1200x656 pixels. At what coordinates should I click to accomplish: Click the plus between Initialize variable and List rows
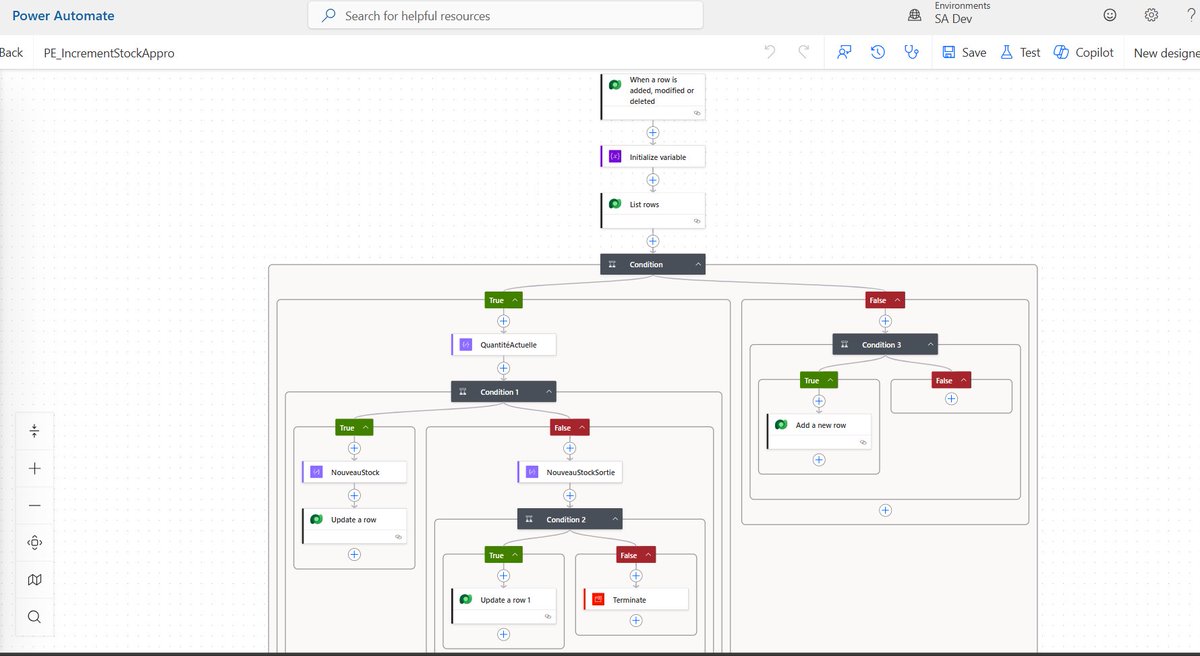653,181
